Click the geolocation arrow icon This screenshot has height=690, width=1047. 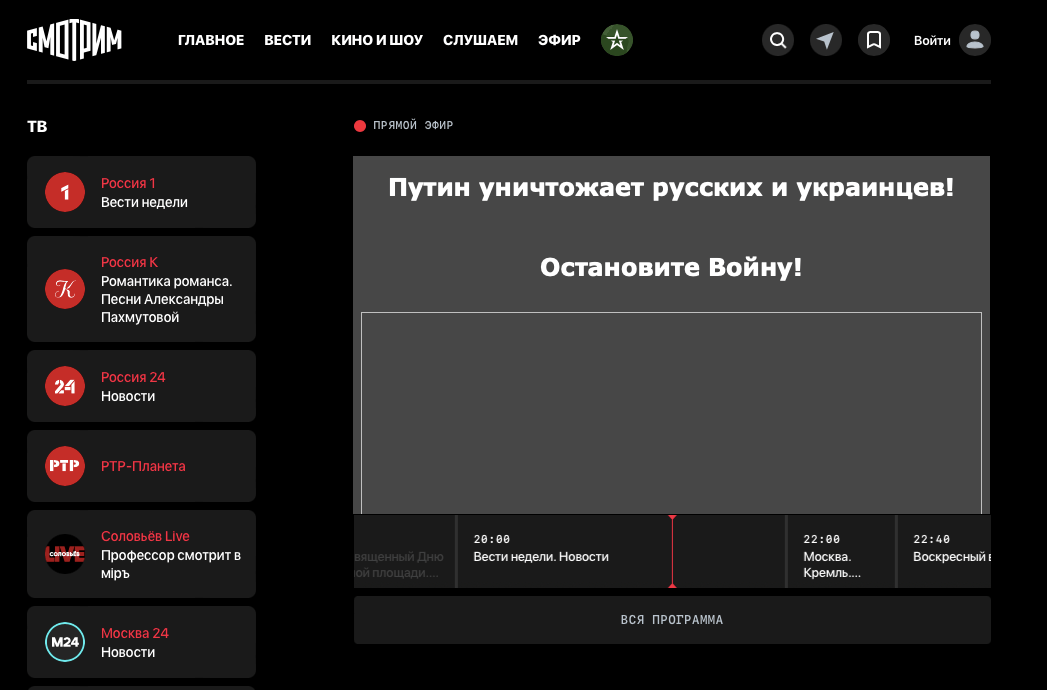[x=825, y=40]
